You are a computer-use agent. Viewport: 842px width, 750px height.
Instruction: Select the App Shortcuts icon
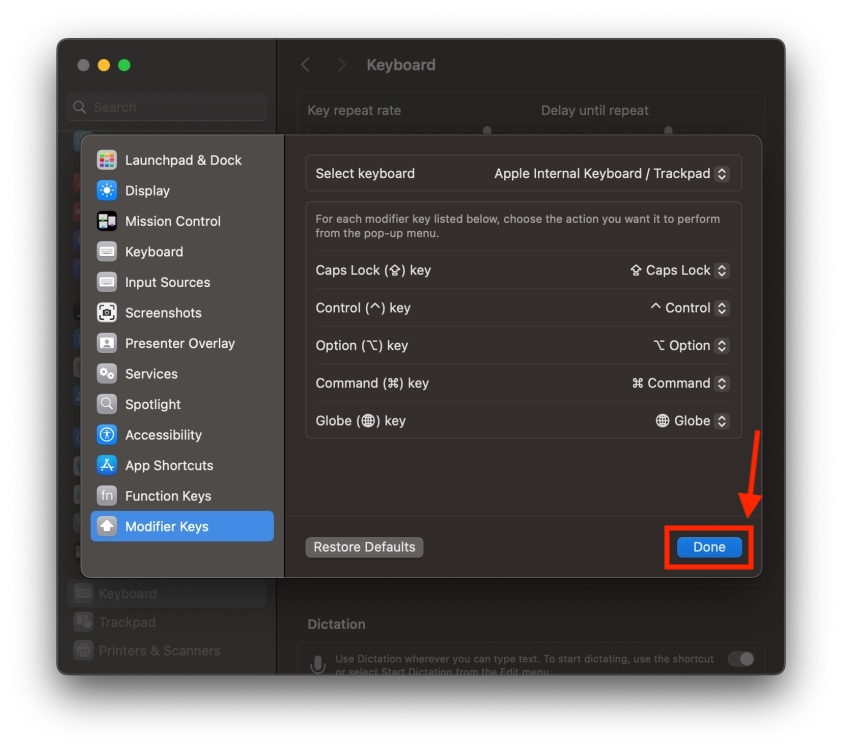tap(107, 465)
